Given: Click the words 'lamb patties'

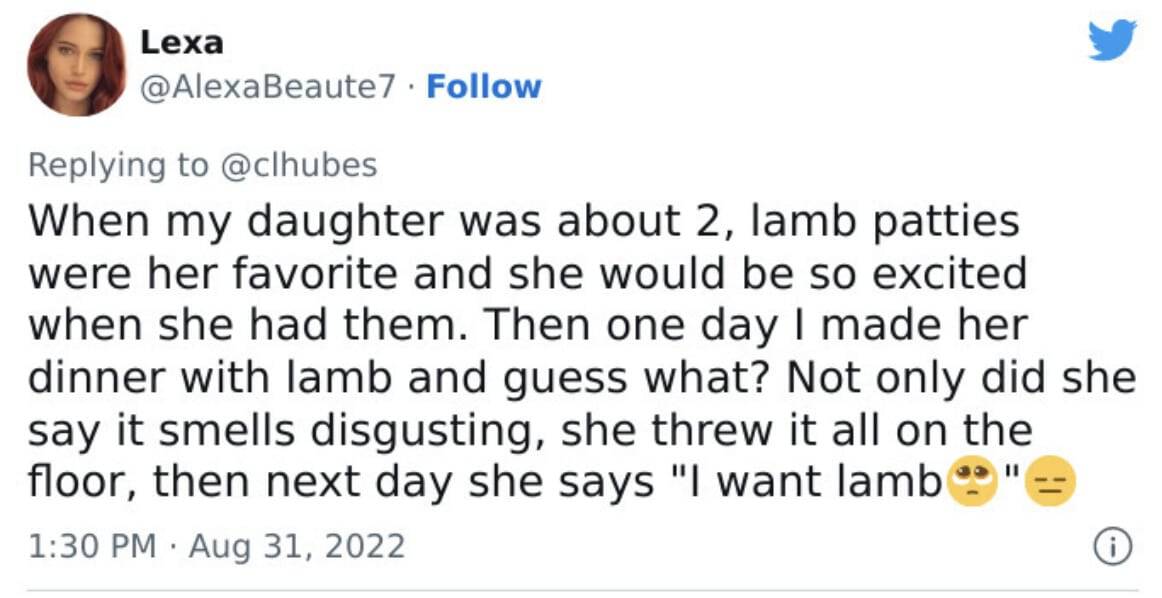Looking at the screenshot, I should 886,223.
